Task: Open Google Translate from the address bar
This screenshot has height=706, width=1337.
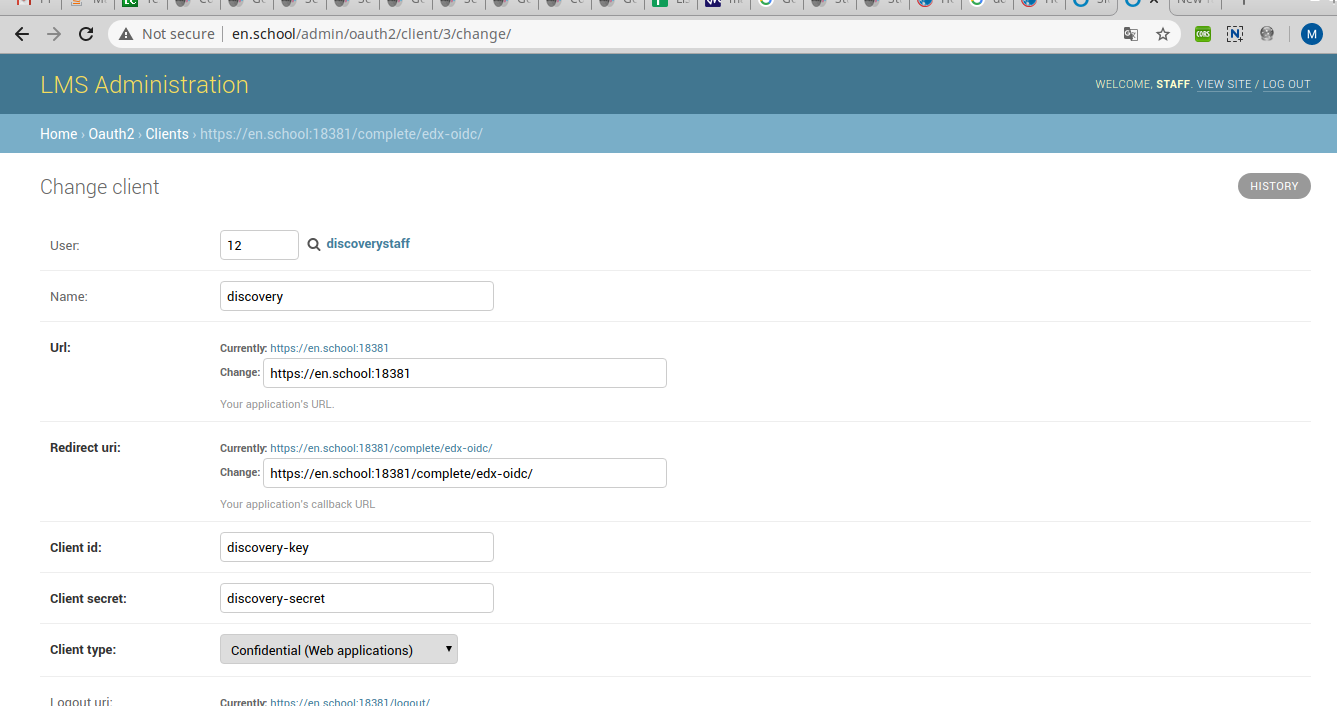Action: 1130,33
